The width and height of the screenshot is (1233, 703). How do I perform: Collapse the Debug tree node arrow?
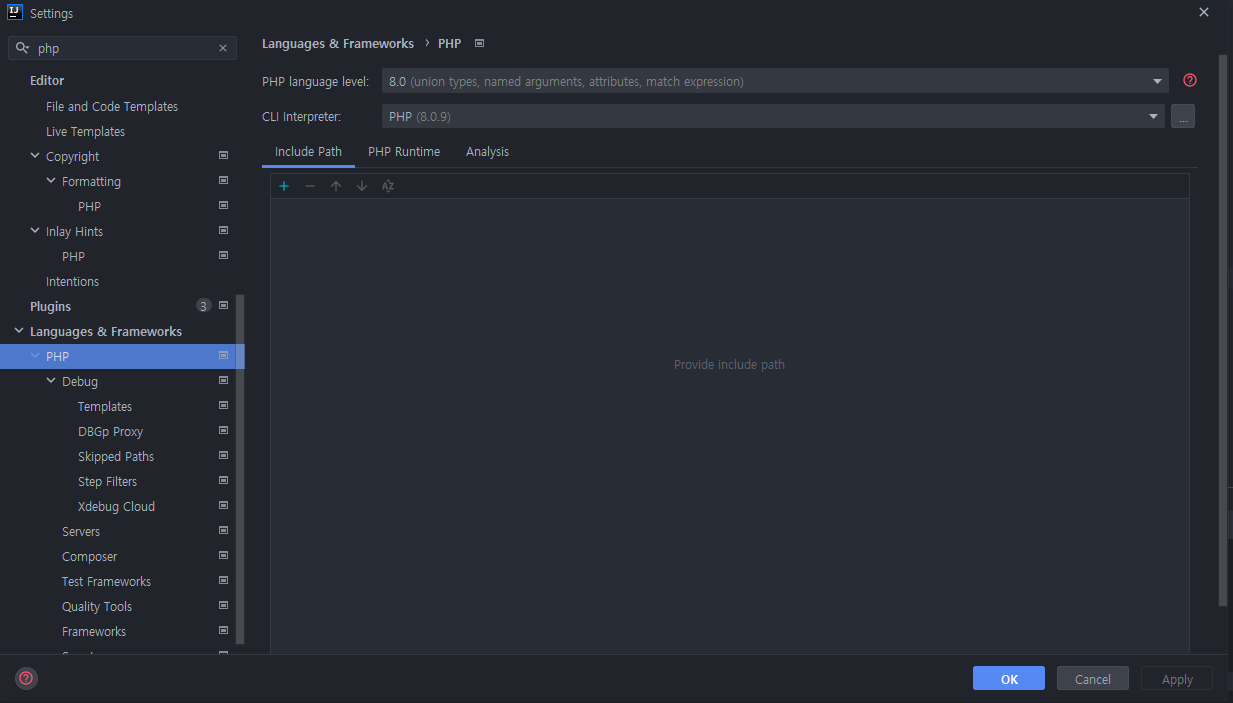click(51, 381)
